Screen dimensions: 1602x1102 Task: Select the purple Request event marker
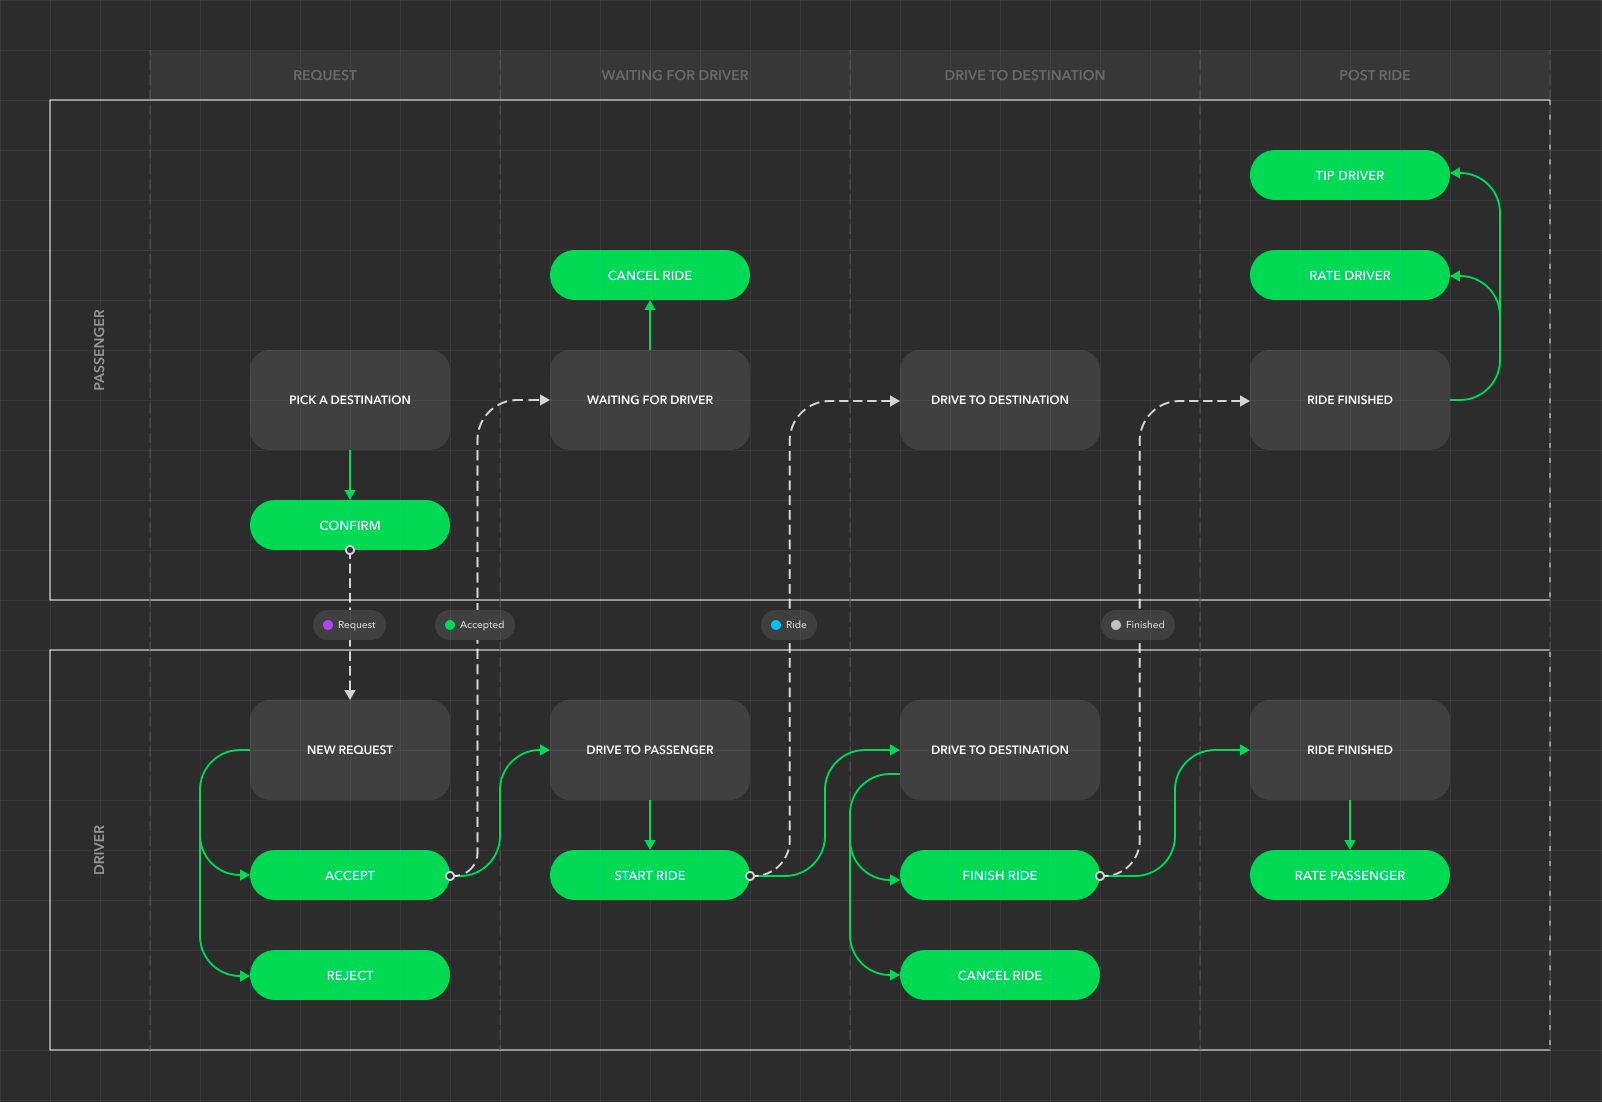pos(349,625)
